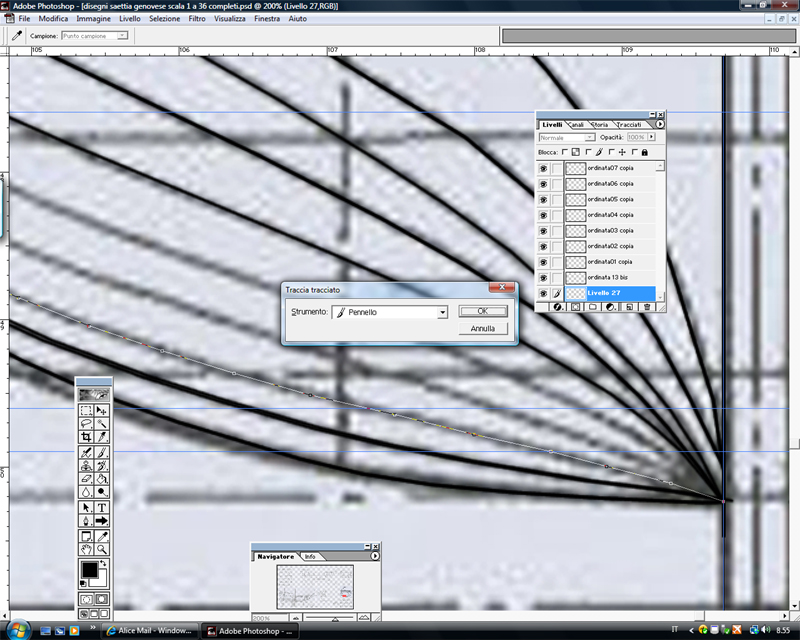Click the Annulla button
800x640 pixels.
[483, 328]
